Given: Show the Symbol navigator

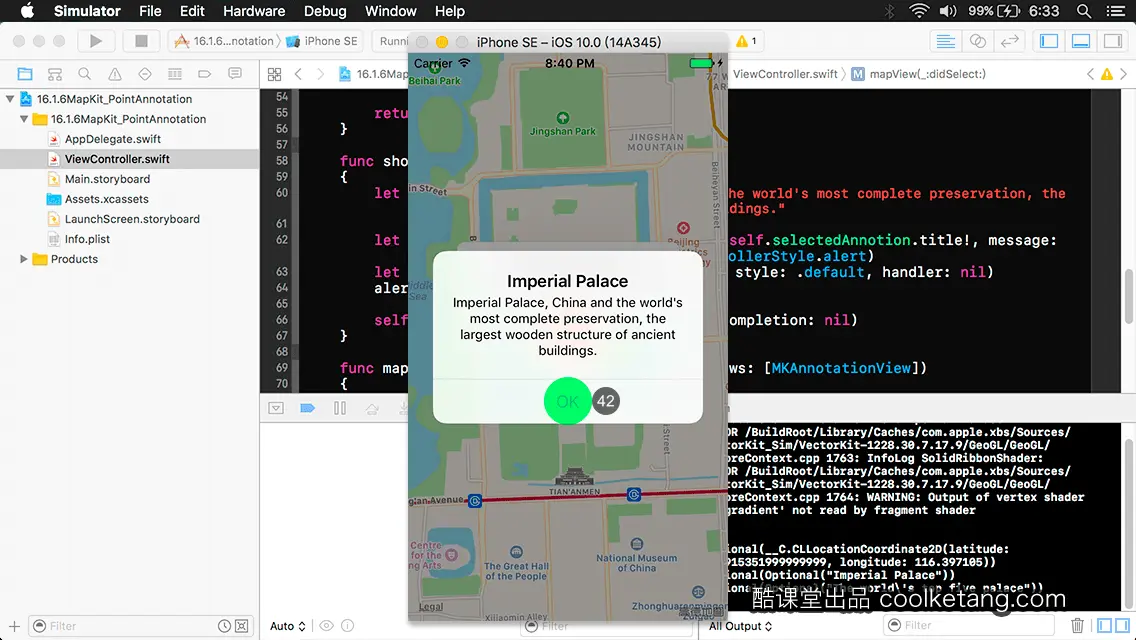Looking at the screenshot, I should coord(54,74).
